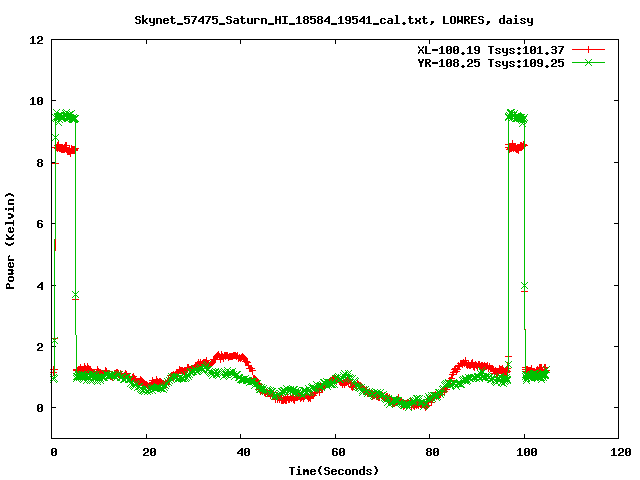This screenshot has width=640, height=480.
Task: Click the y-axis tick label 8
Action: [40, 163]
